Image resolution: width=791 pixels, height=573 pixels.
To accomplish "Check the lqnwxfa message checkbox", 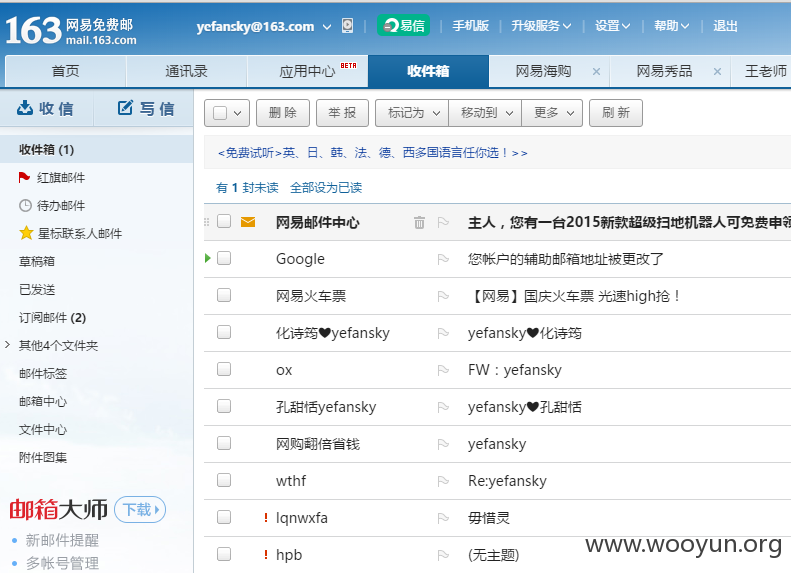I will click(x=224, y=517).
